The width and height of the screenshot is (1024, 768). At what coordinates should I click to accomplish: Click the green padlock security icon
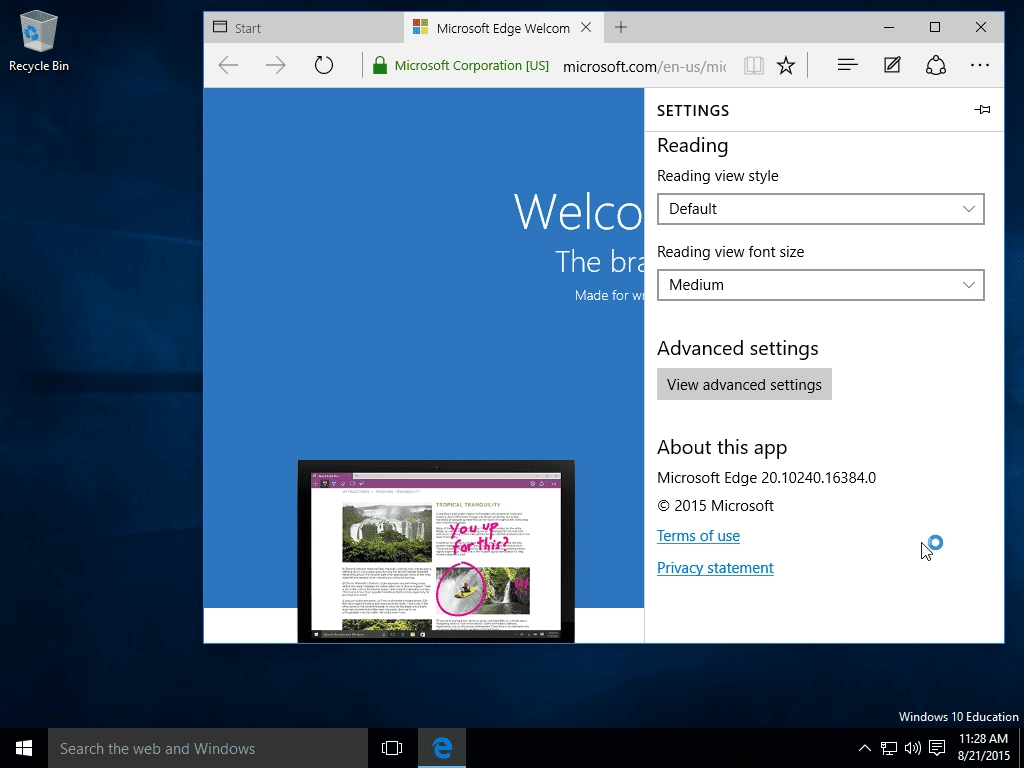tap(379, 65)
